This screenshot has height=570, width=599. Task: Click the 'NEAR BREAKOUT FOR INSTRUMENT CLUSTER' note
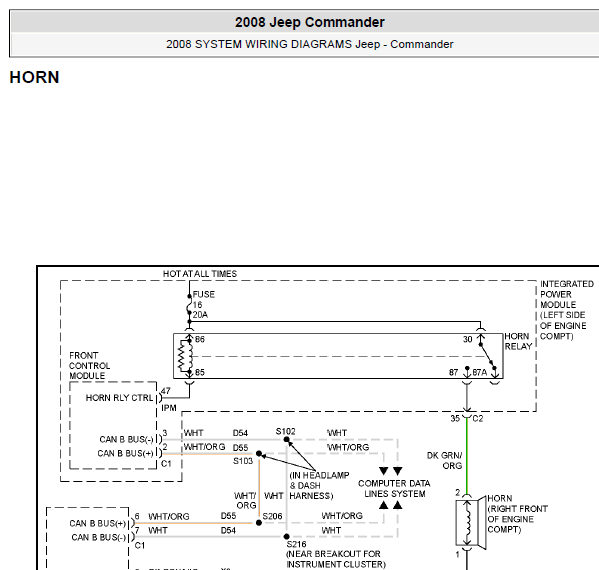336,559
